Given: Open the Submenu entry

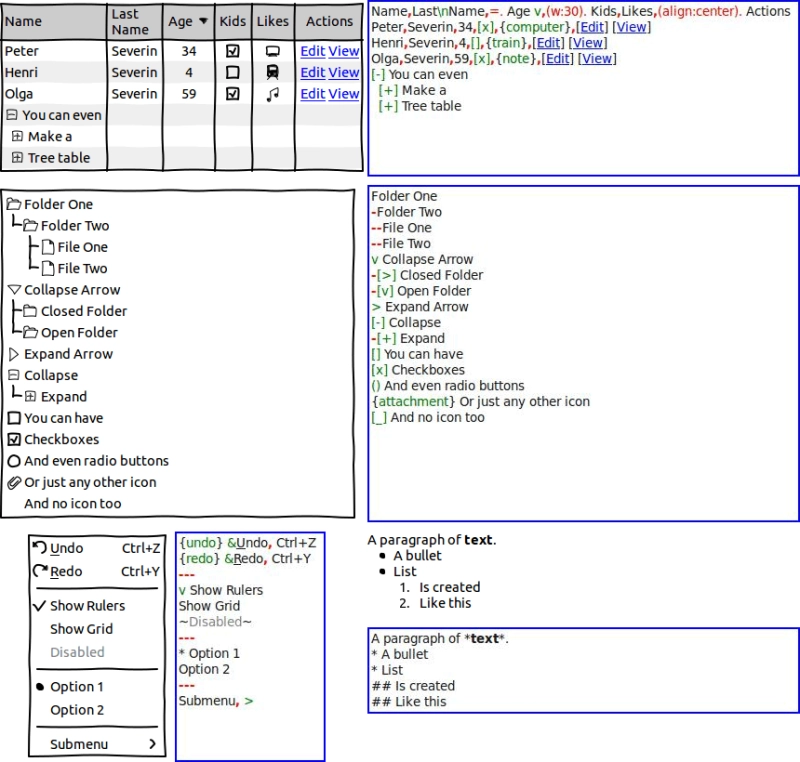Looking at the screenshot, I should 97,744.
